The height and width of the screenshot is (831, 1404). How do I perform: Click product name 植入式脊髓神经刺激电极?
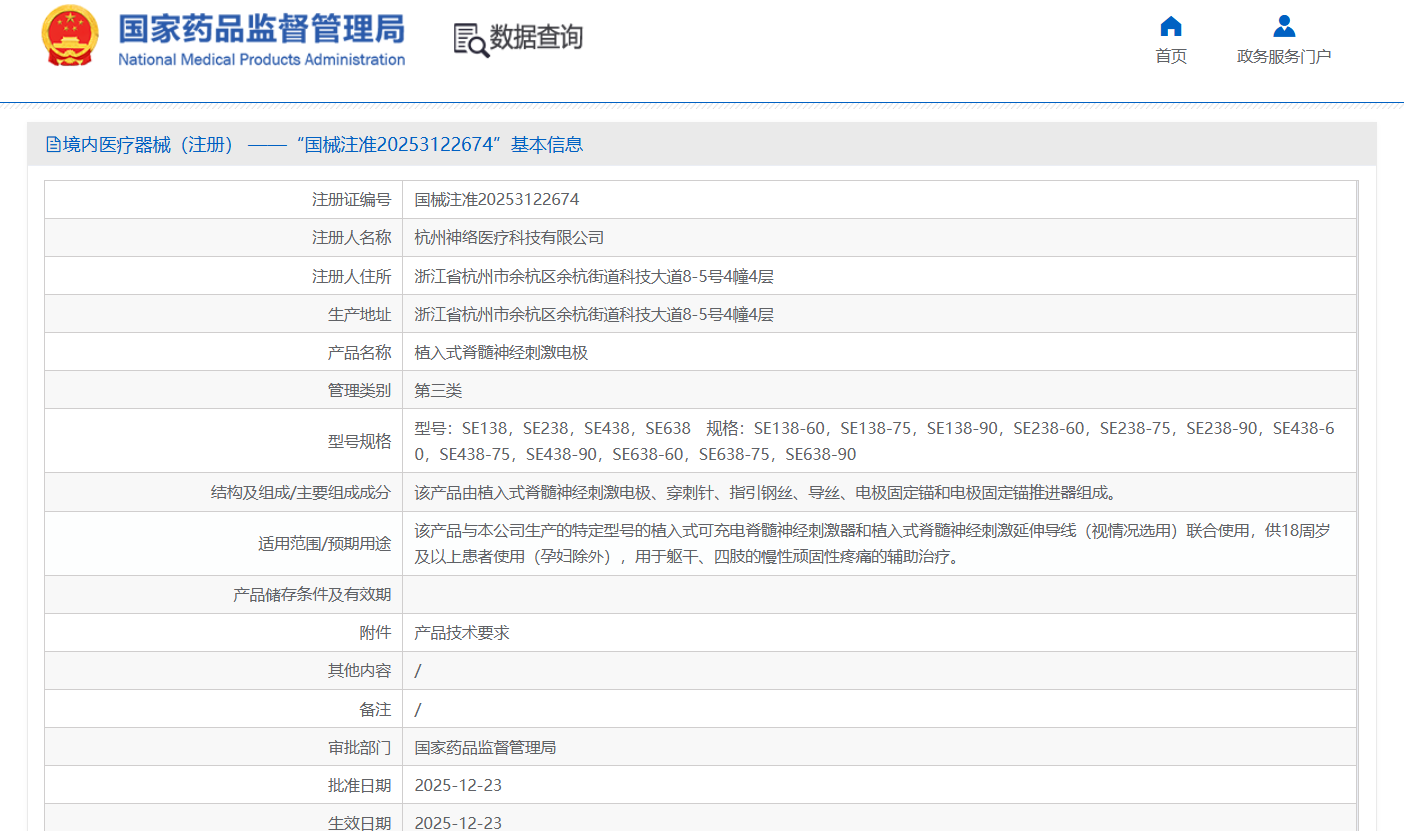501,353
